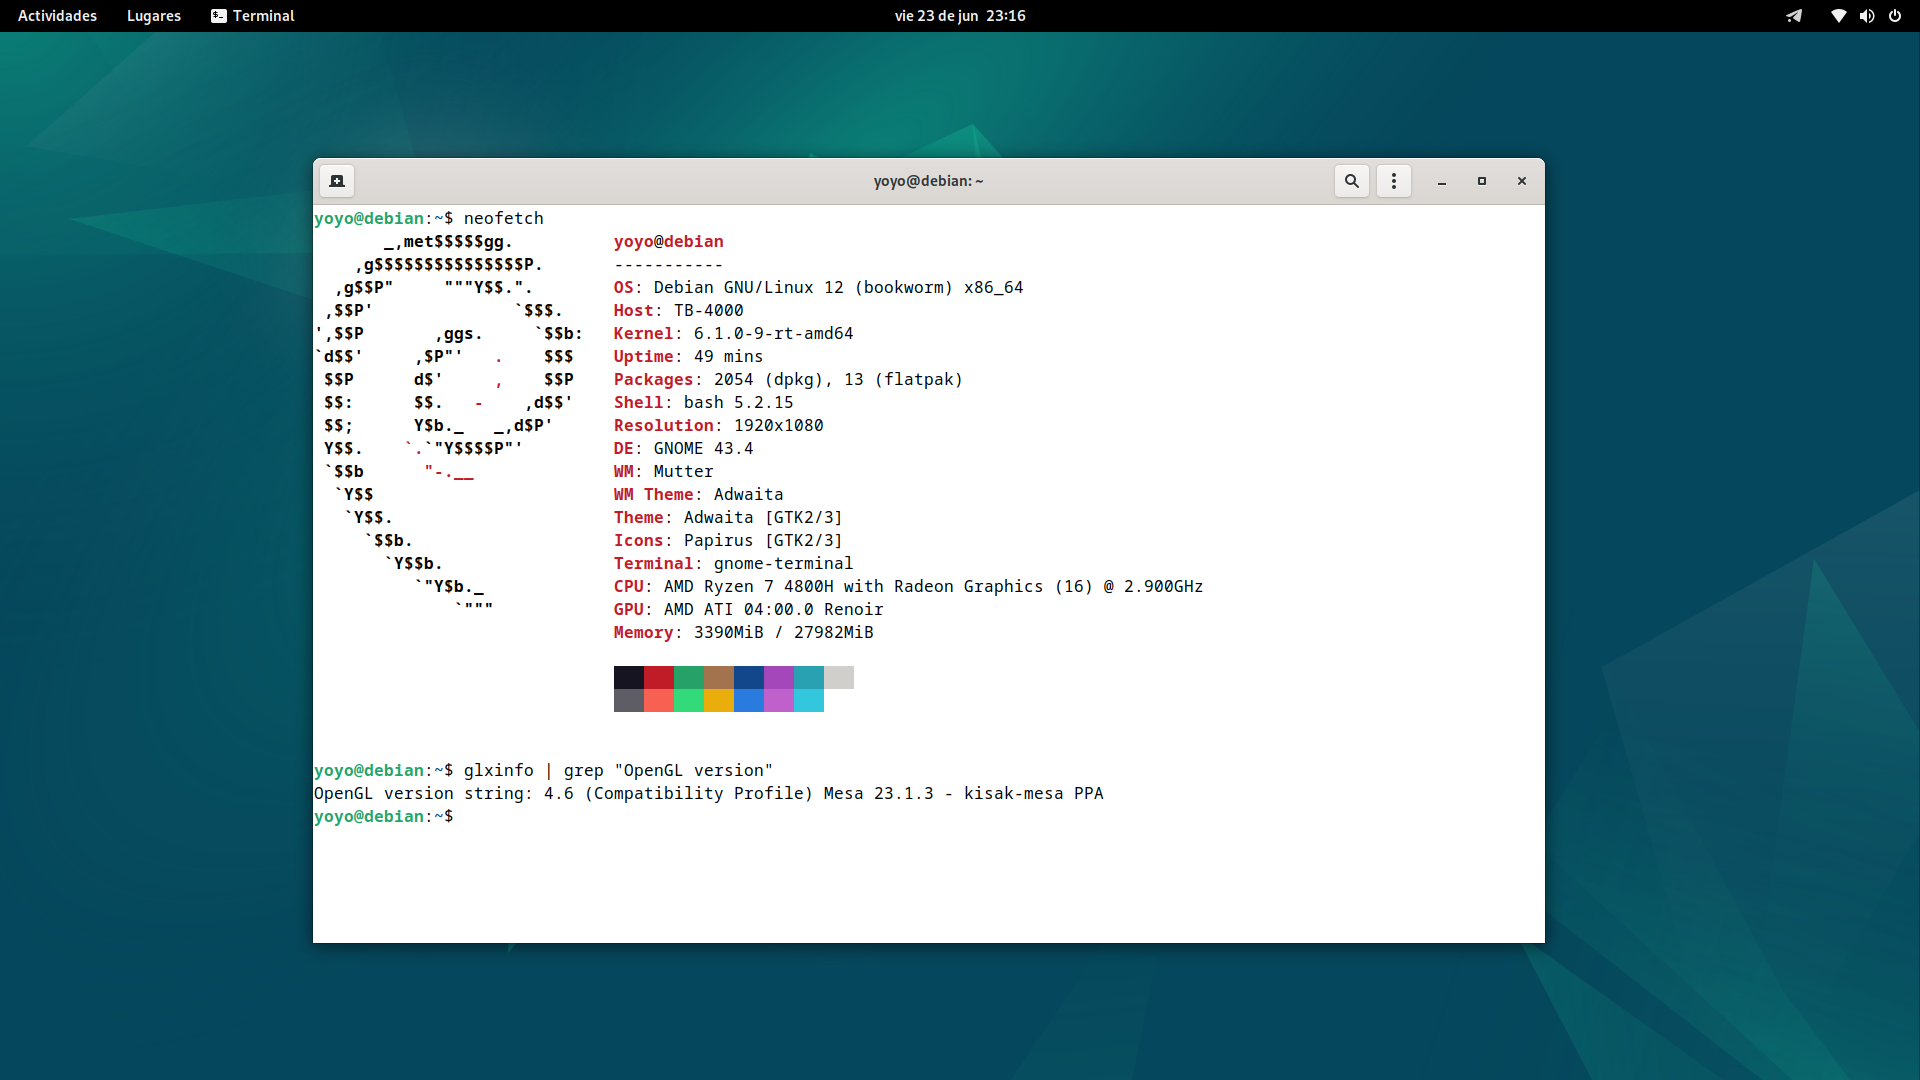The height and width of the screenshot is (1080, 1920).
Task: Open calendar via date and clock
Action: pyautogui.click(x=959, y=16)
